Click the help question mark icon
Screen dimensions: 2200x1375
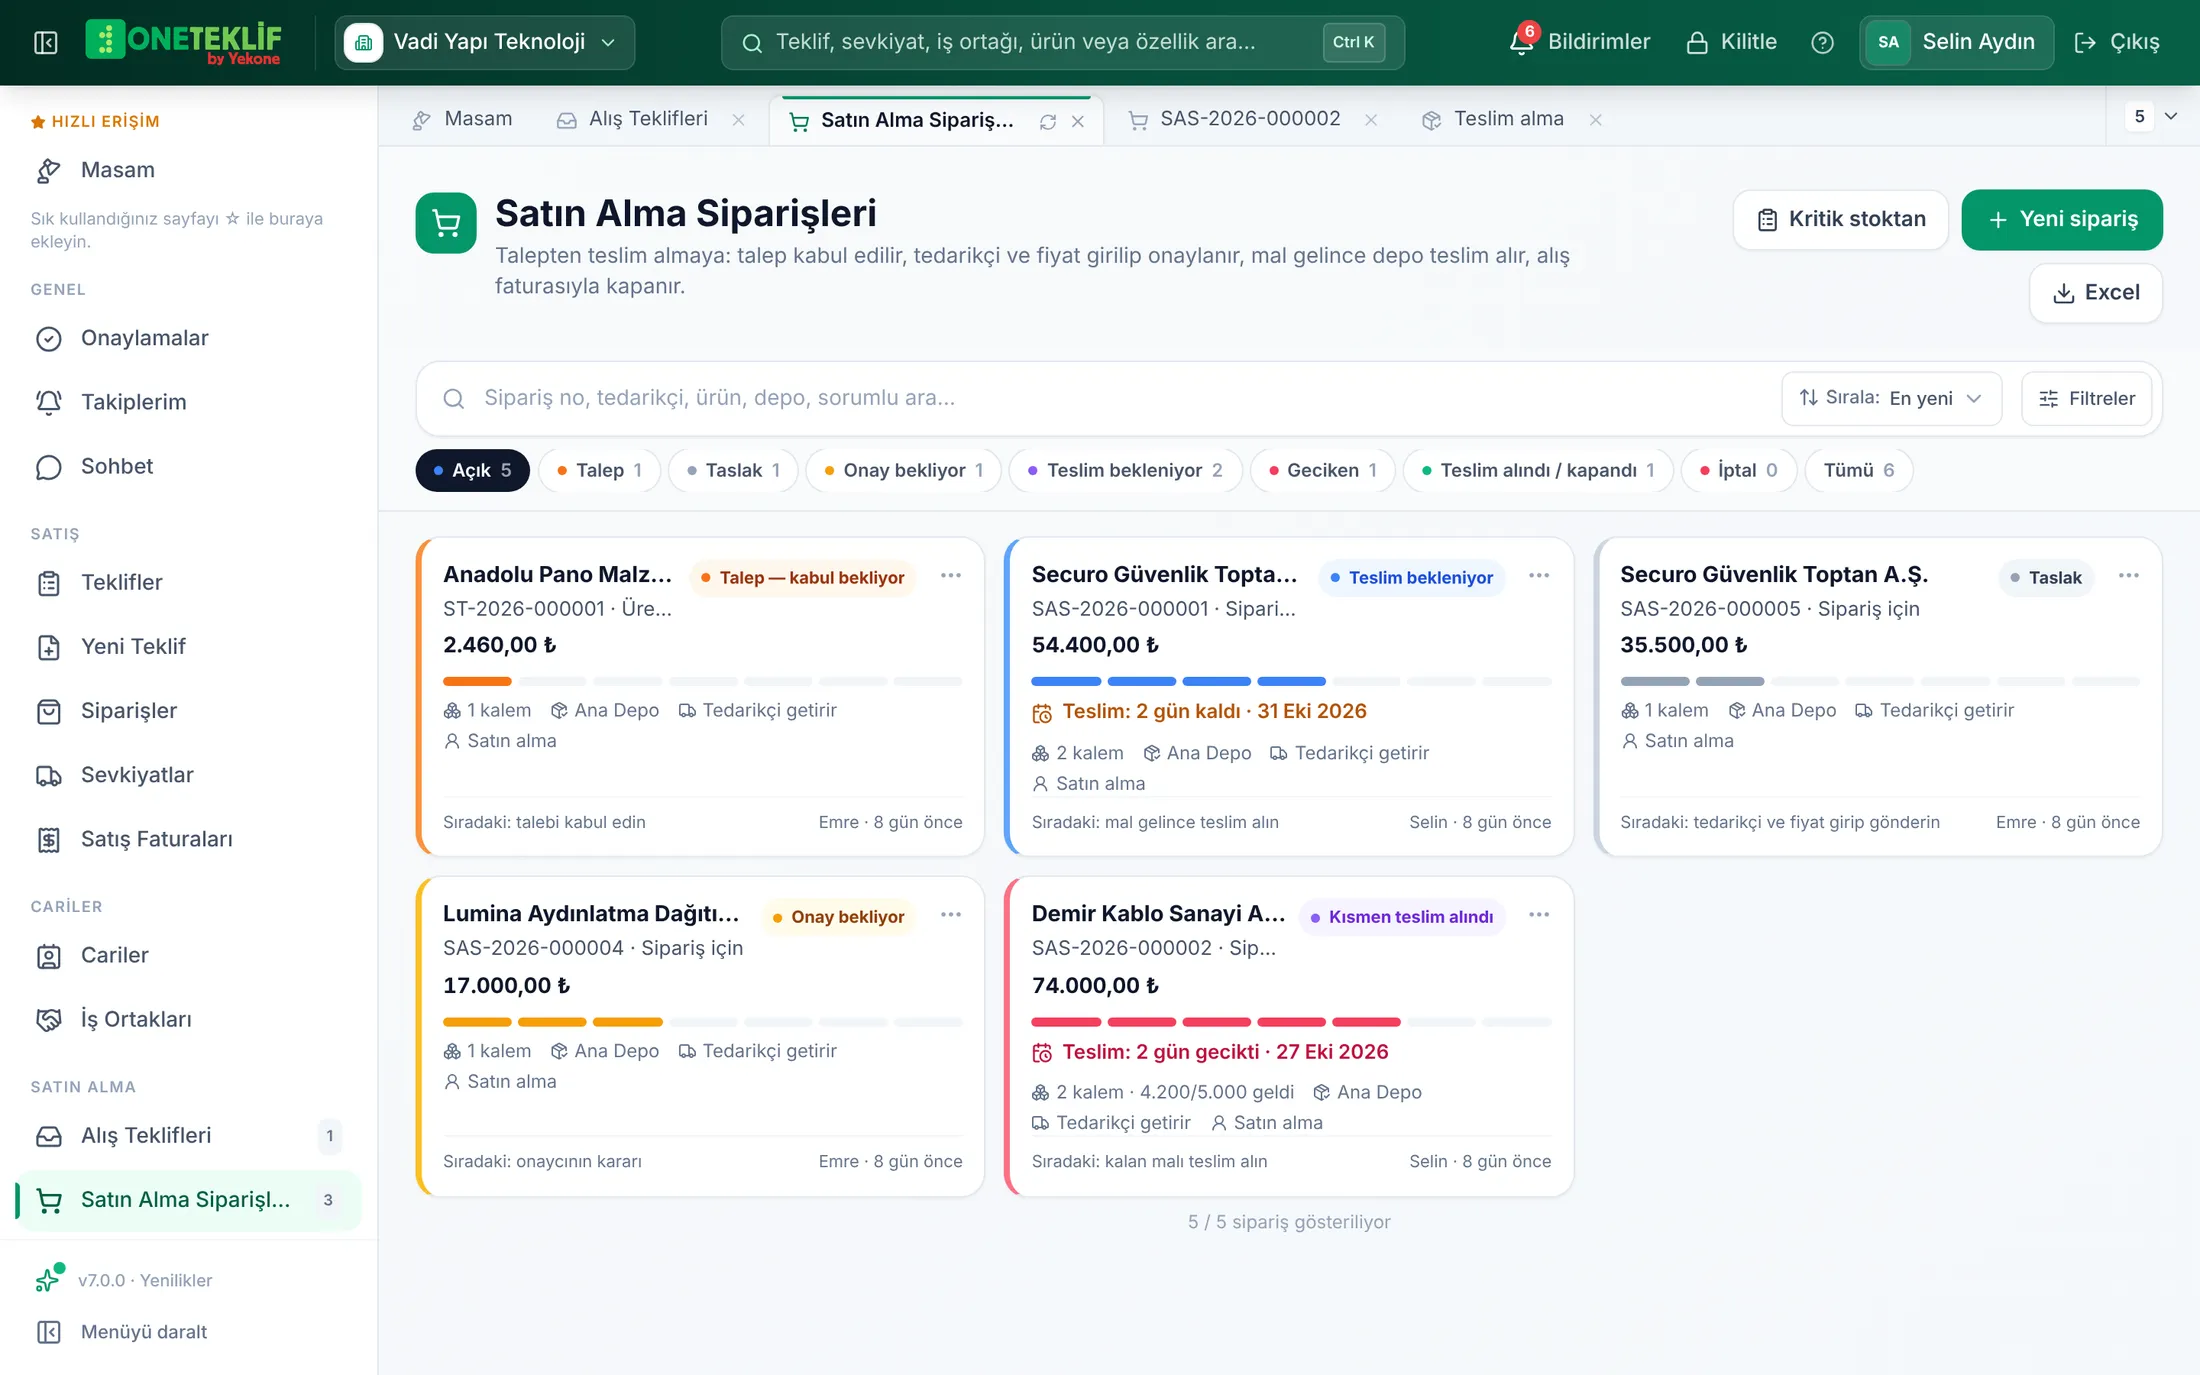(1822, 42)
